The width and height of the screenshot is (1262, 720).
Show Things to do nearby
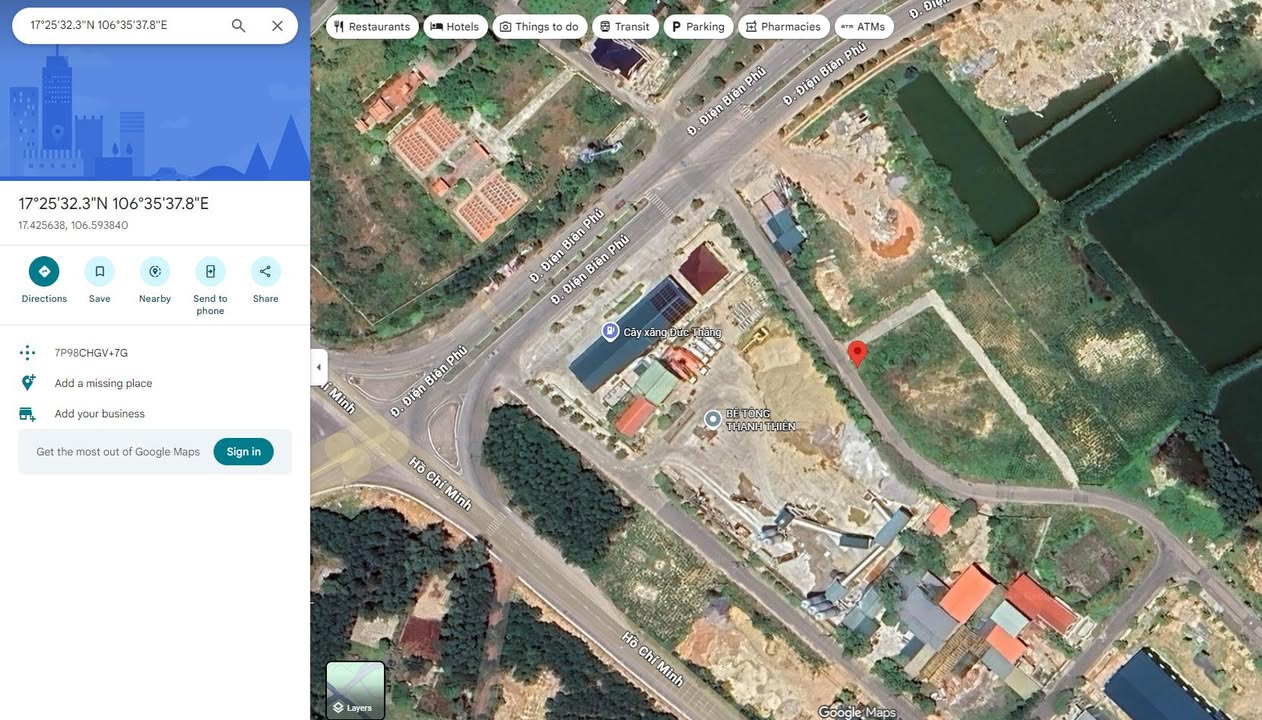pos(538,27)
